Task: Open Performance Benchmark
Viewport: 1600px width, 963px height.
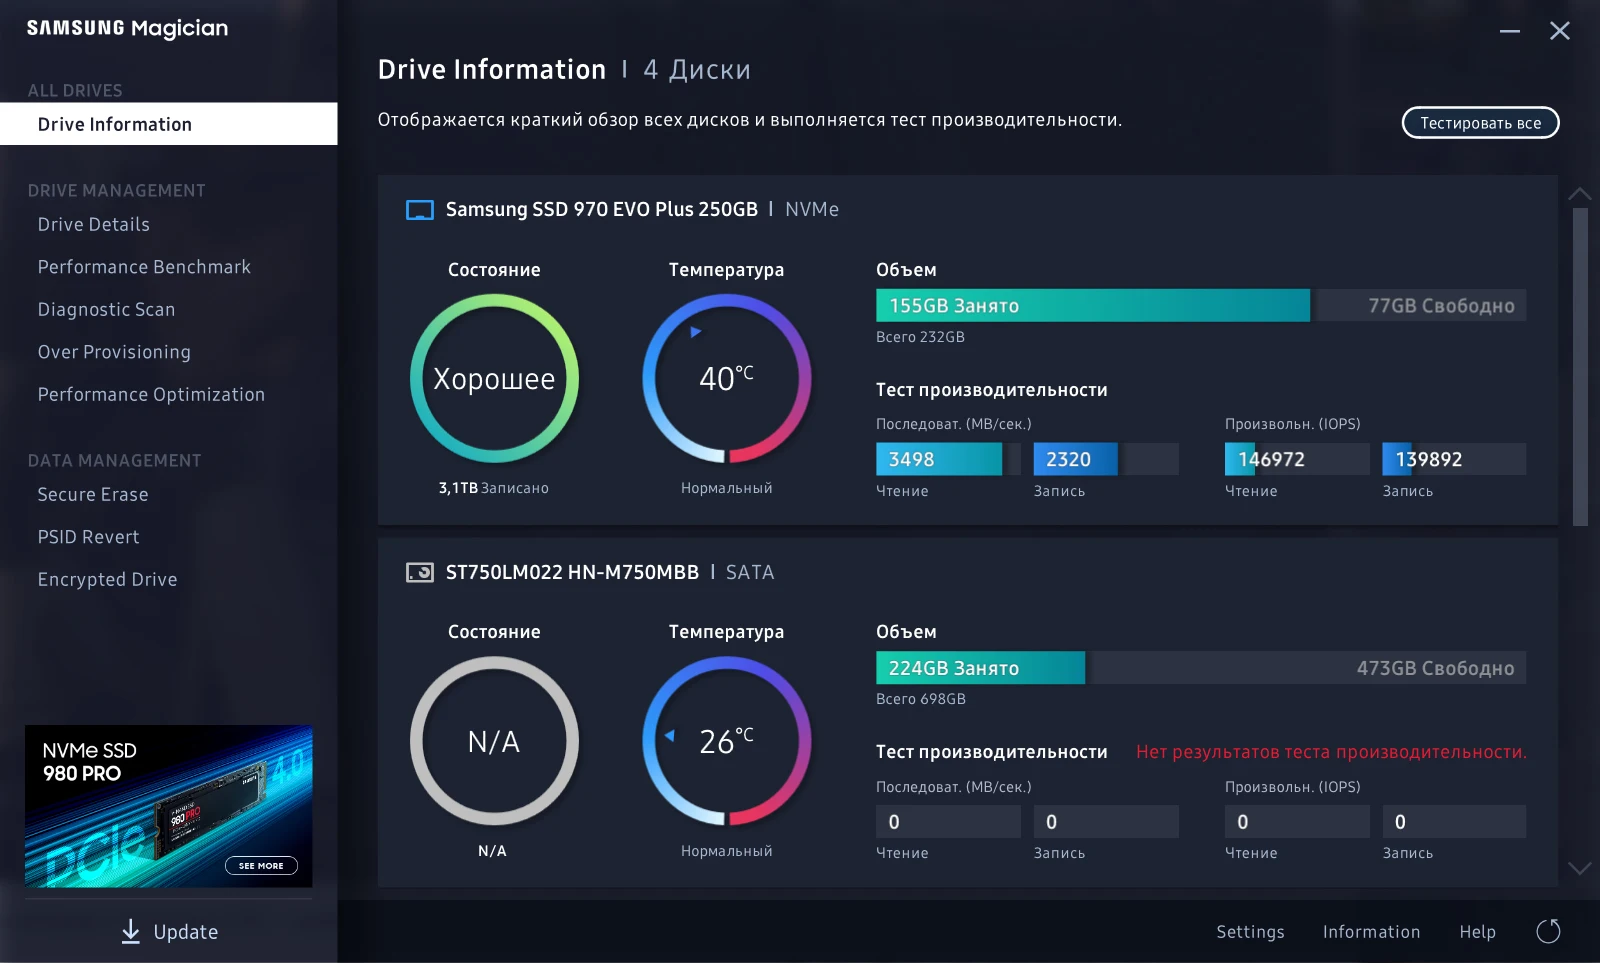Action: click(x=145, y=267)
